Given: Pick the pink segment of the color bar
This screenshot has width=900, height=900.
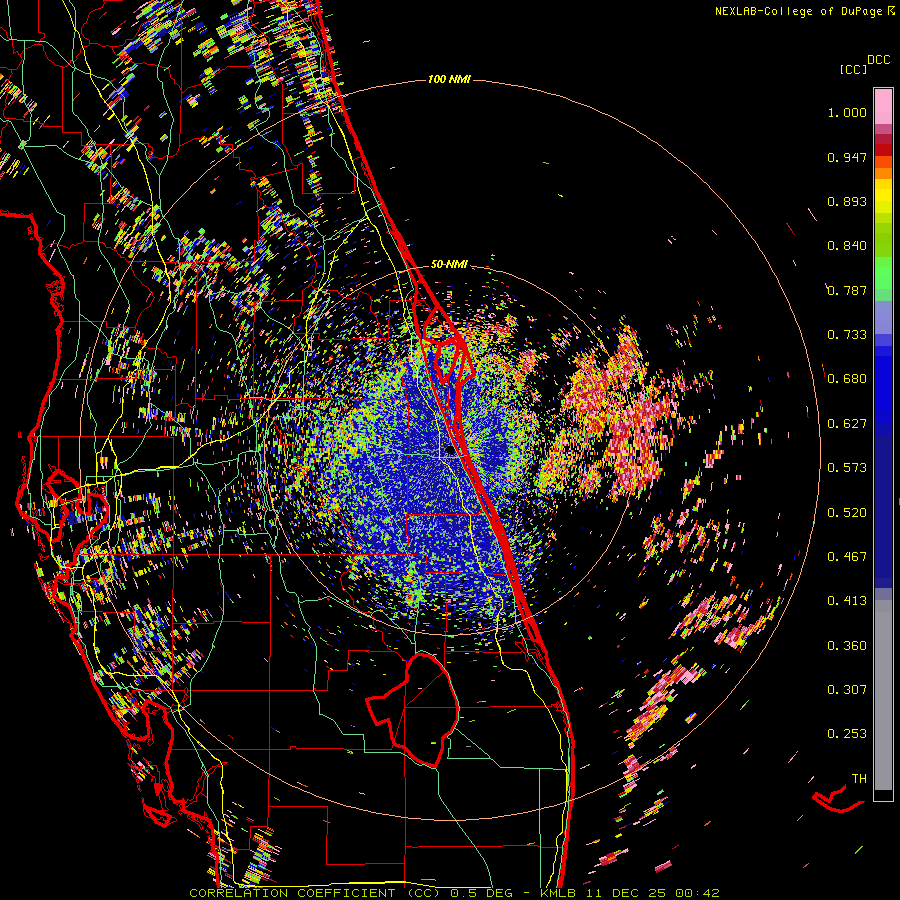Looking at the screenshot, I should [883, 106].
